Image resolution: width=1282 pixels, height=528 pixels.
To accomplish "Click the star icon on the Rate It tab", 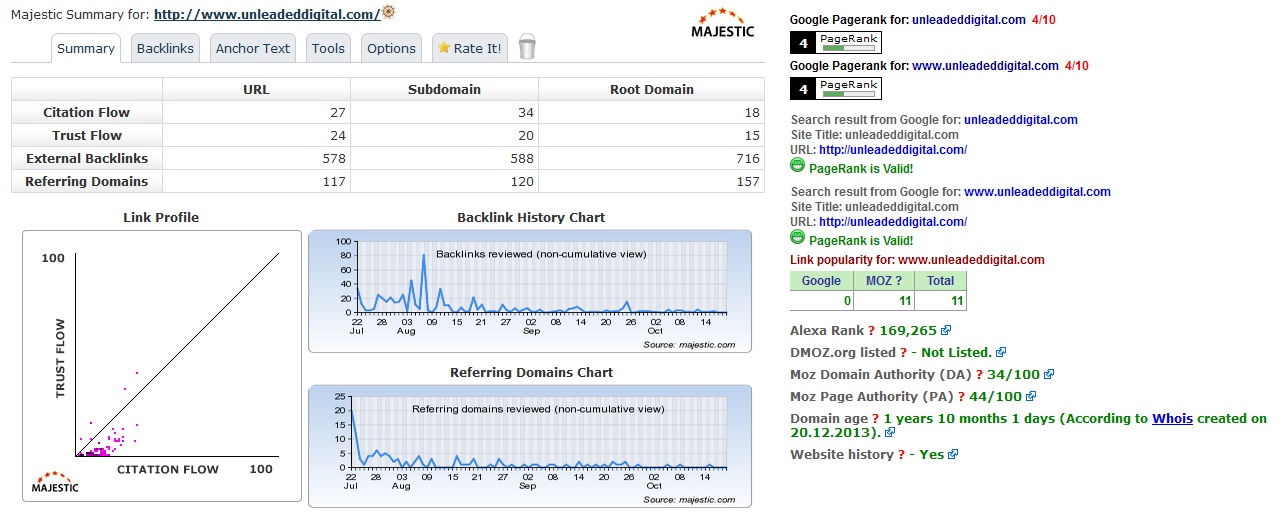I will pos(444,48).
